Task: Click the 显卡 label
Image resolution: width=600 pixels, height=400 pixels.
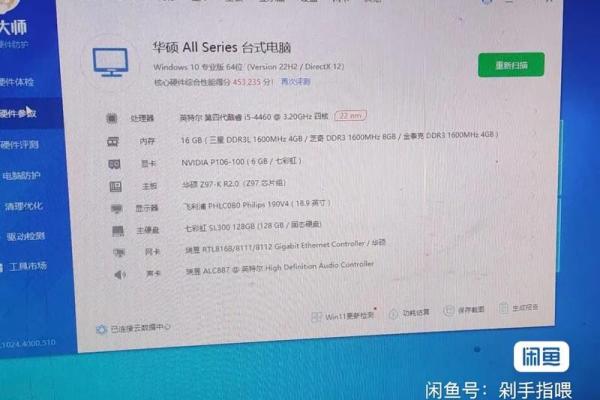Action: [x=149, y=164]
